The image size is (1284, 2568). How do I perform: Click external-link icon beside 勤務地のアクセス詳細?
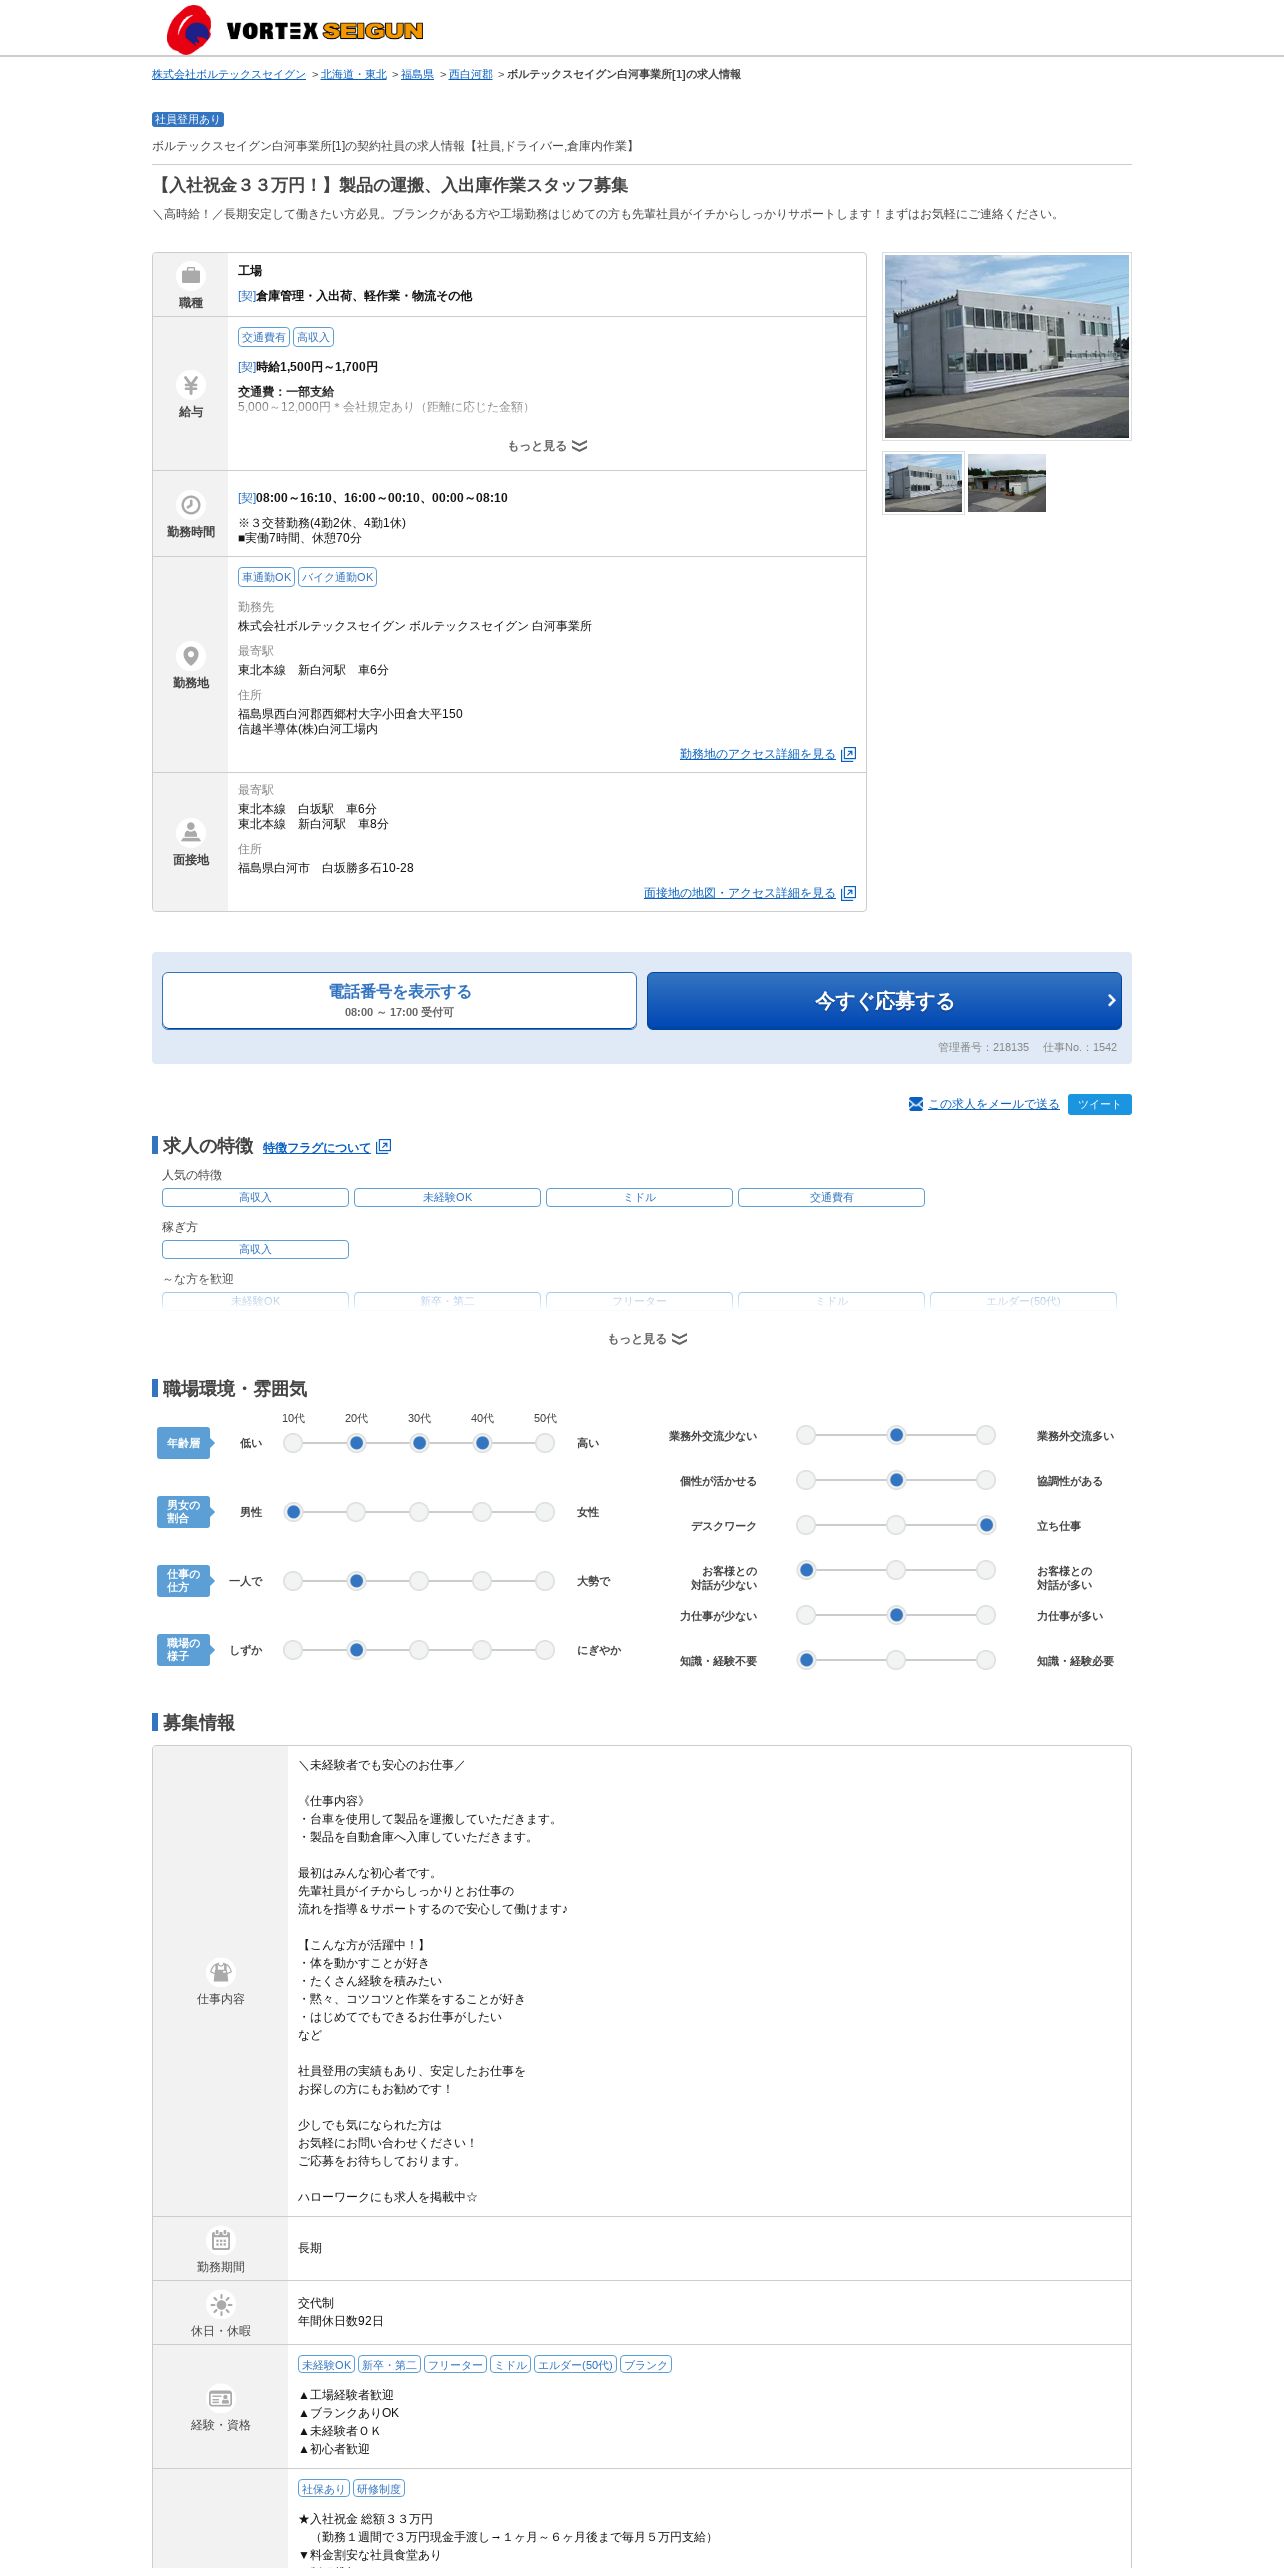(x=848, y=754)
